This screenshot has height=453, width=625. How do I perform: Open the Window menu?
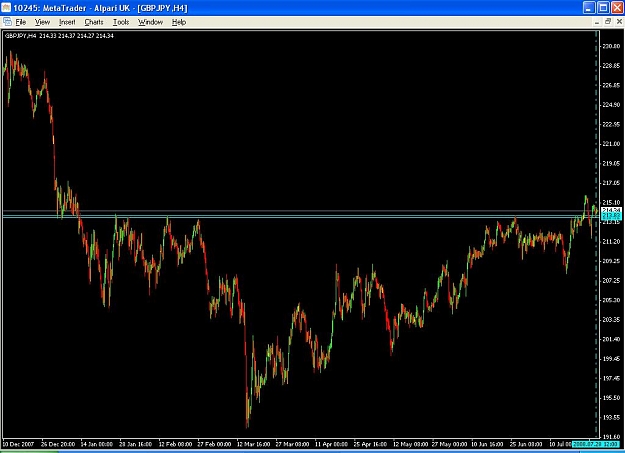click(150, 22)
